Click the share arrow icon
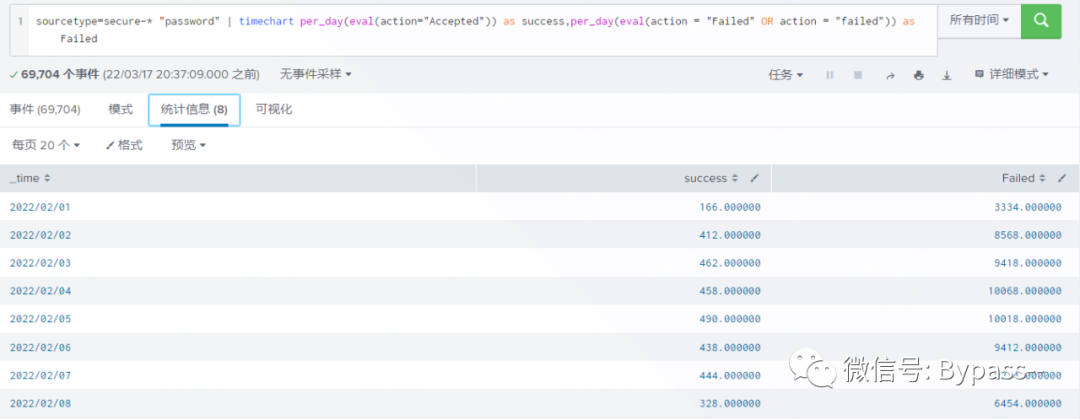Image resolution: width=1080 pixels, height=420 pixels. [889, 75]
